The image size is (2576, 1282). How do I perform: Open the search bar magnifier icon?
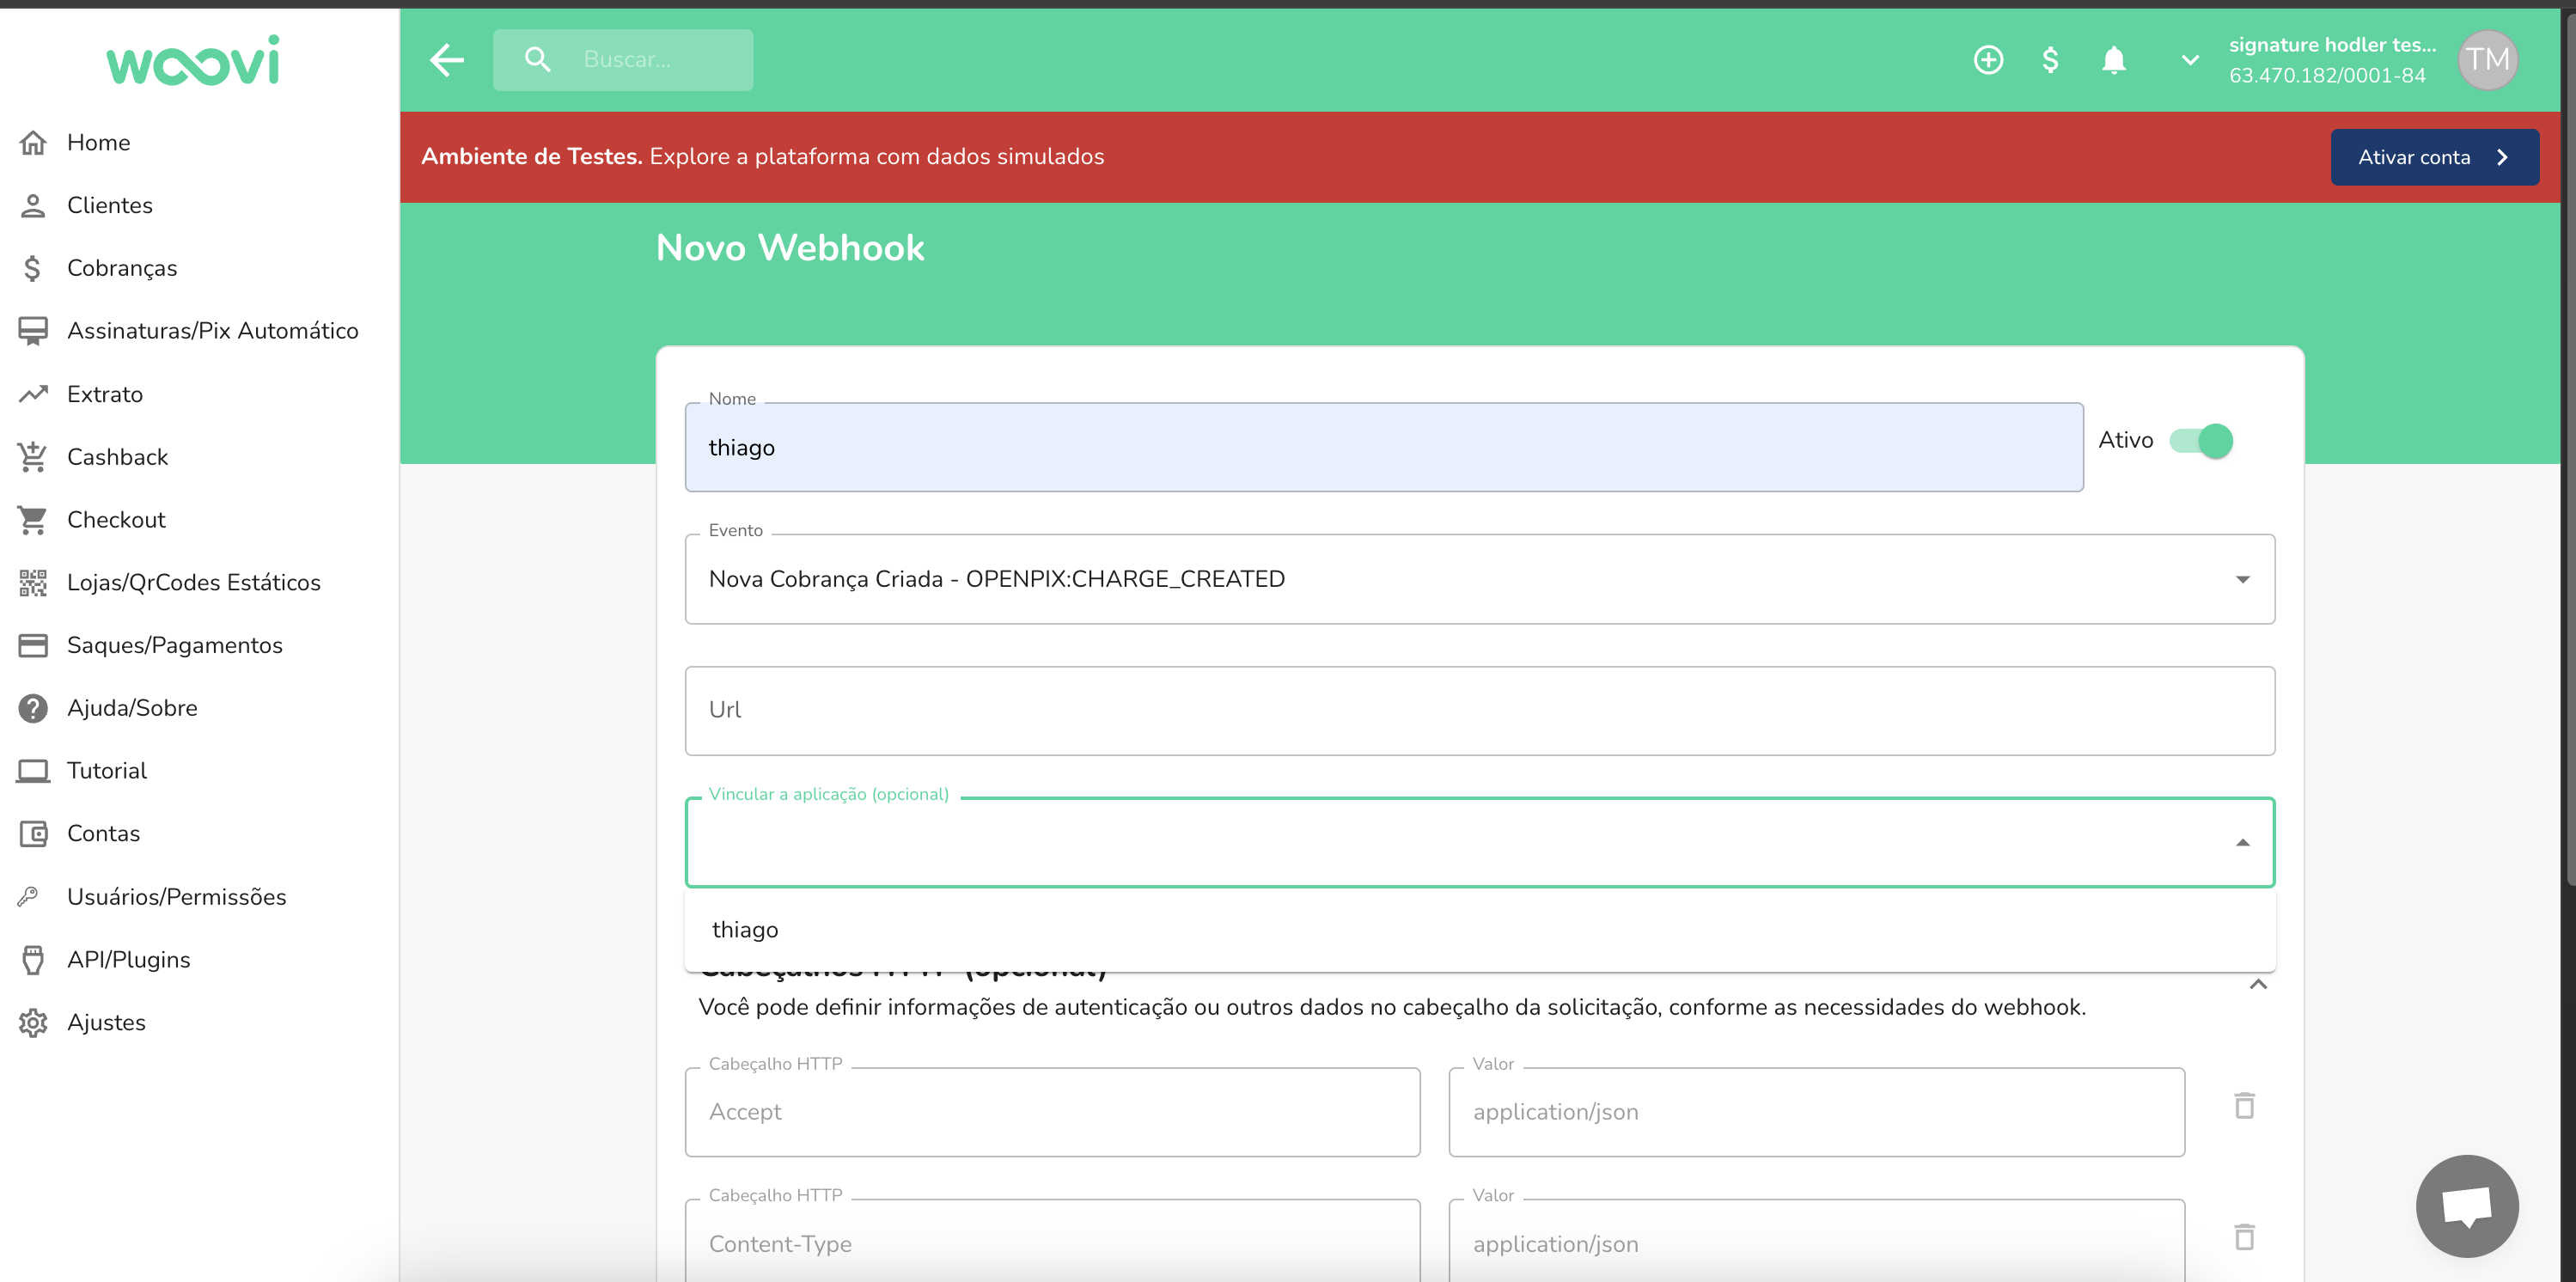[537, 59]
